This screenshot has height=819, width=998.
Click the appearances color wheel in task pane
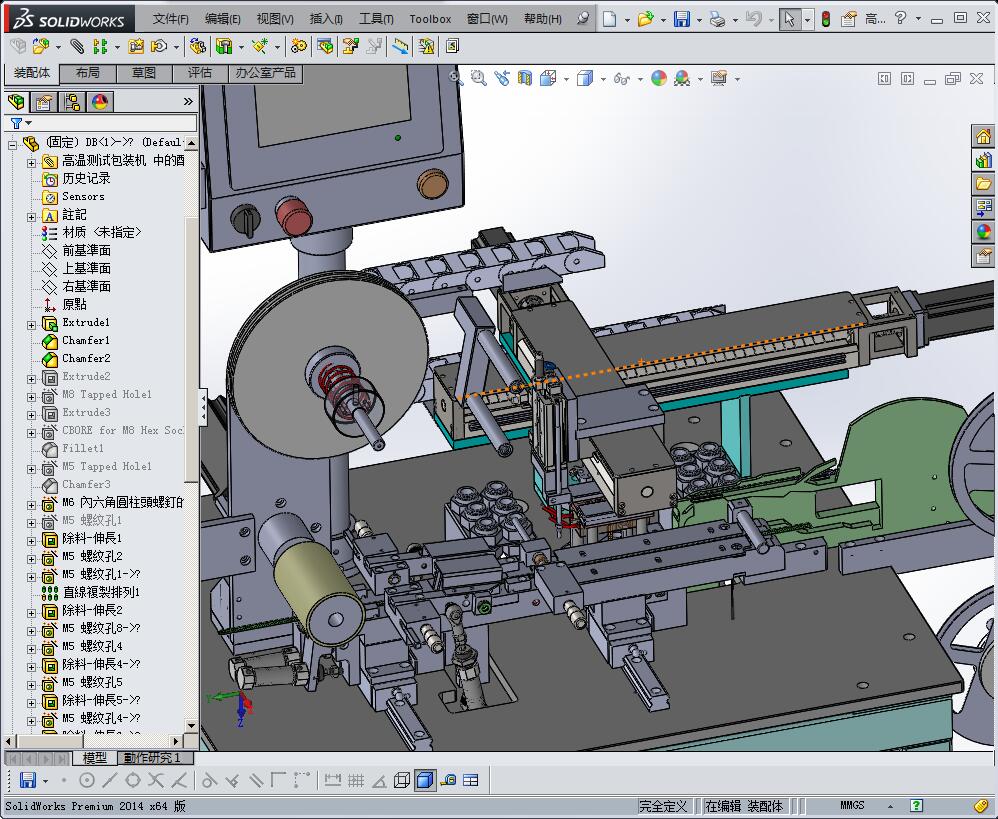[983, 232]
